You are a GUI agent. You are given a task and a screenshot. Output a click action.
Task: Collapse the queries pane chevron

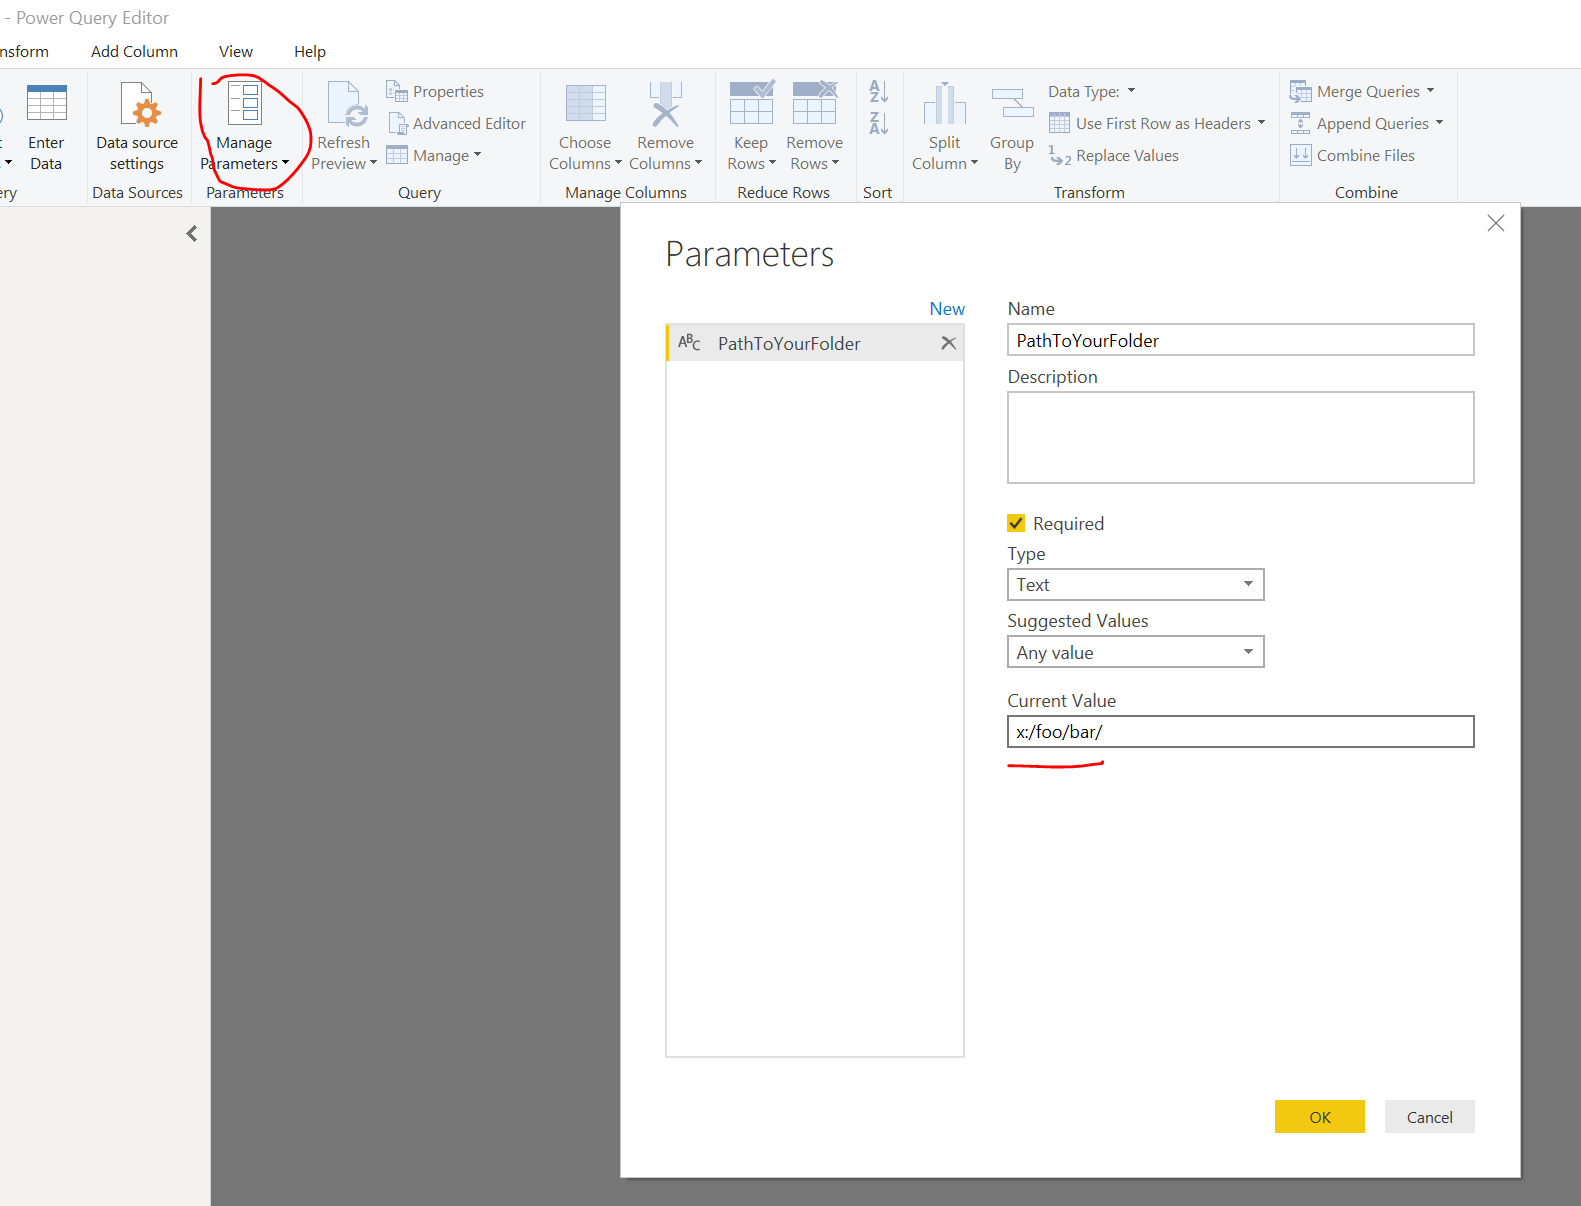click(192, 234)
